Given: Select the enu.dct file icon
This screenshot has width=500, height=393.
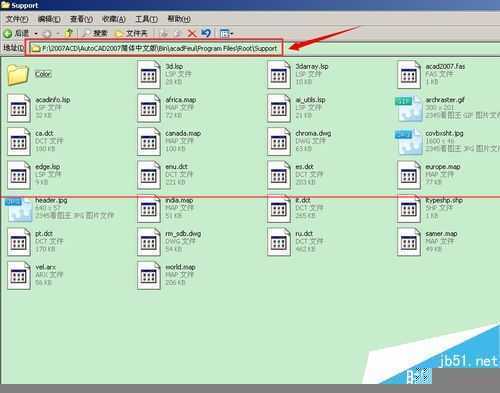Looking at the screenshot, I should [x=149, y=175].
